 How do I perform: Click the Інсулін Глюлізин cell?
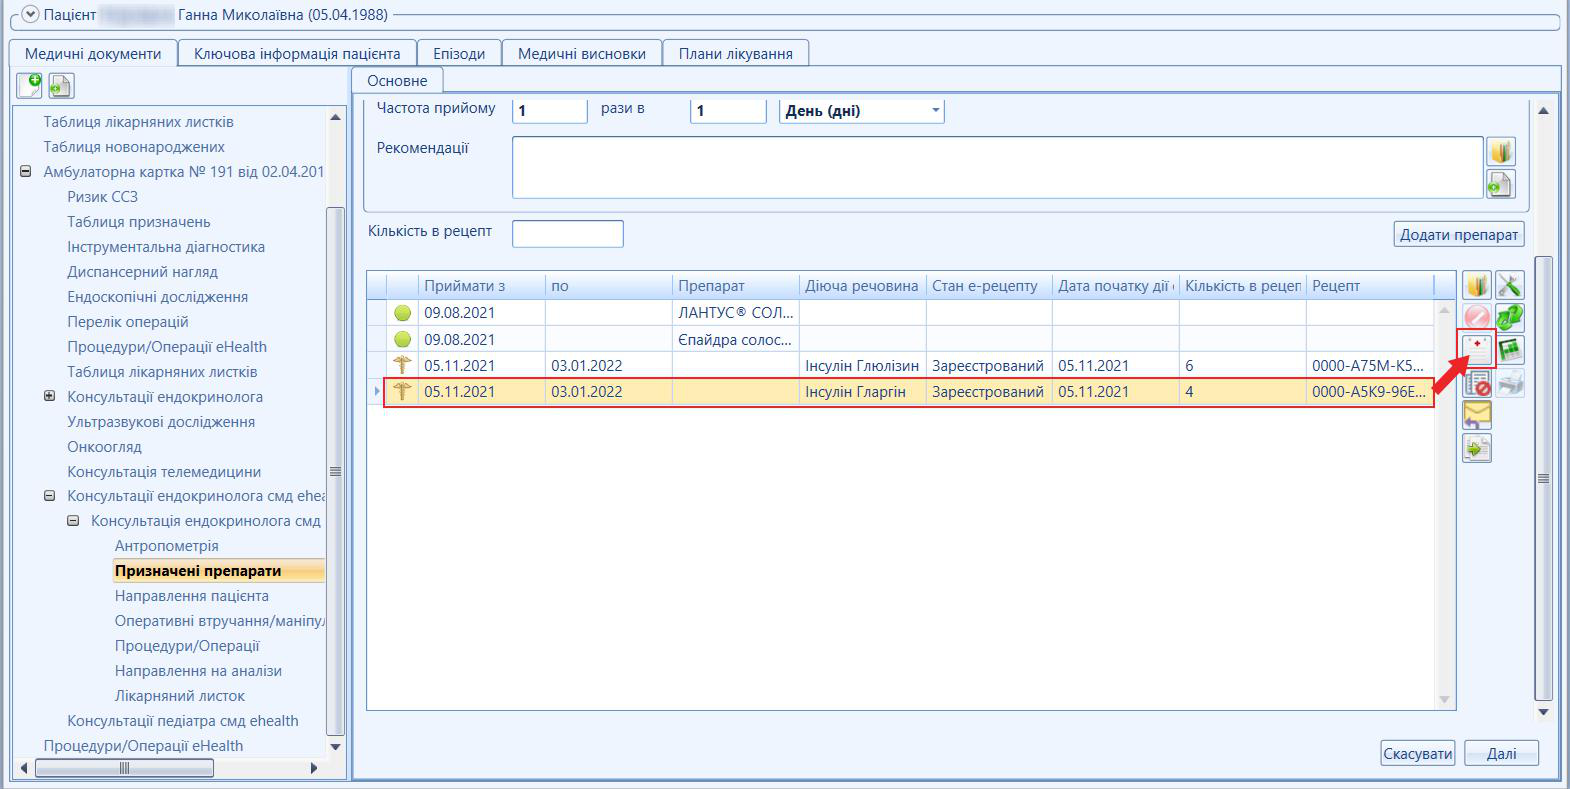pos(862,365)
